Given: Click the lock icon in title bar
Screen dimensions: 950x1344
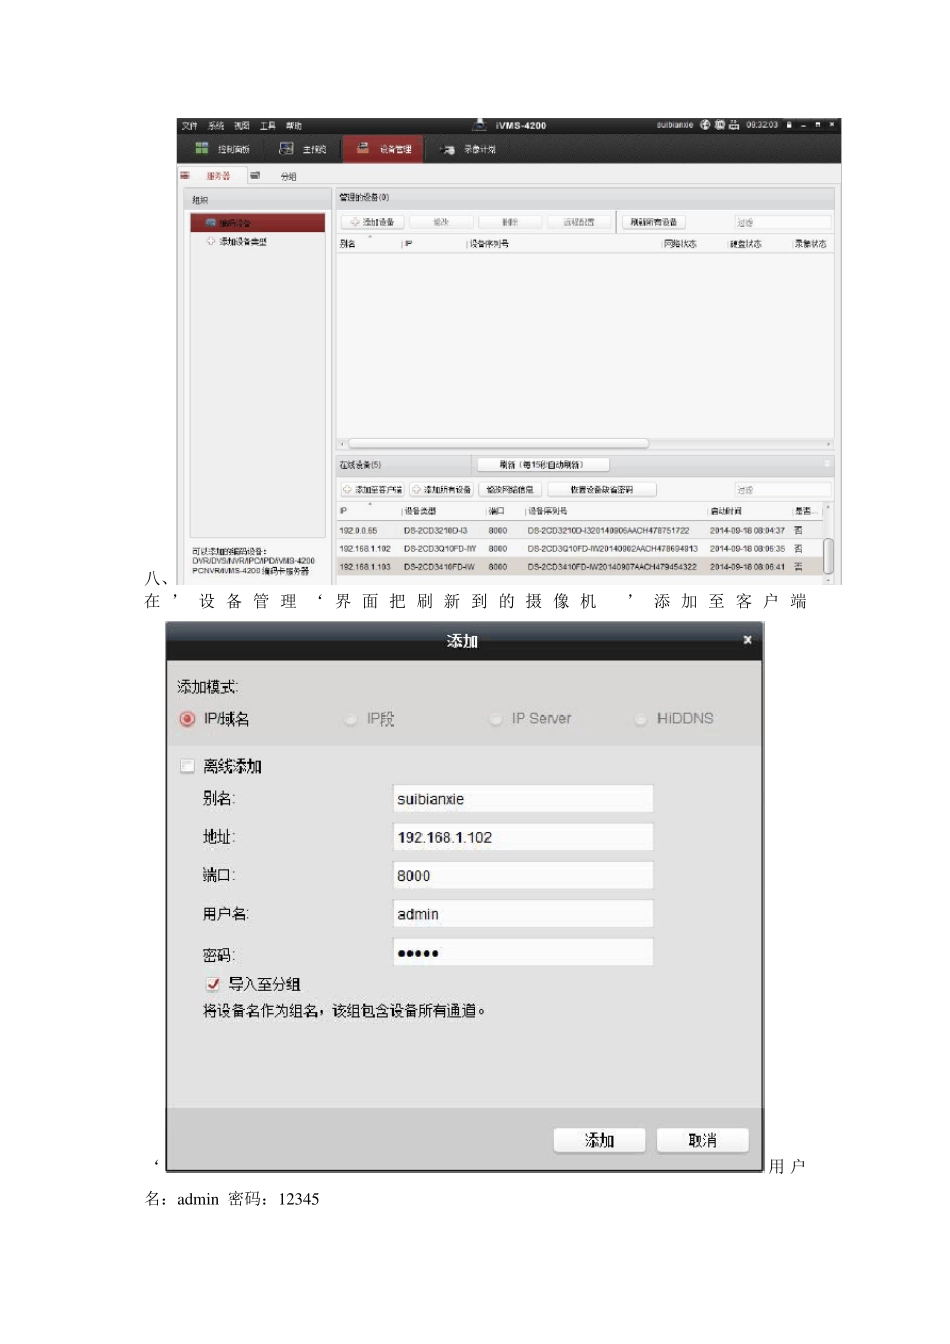Looking at the screenshot, I should coord(789,125).
